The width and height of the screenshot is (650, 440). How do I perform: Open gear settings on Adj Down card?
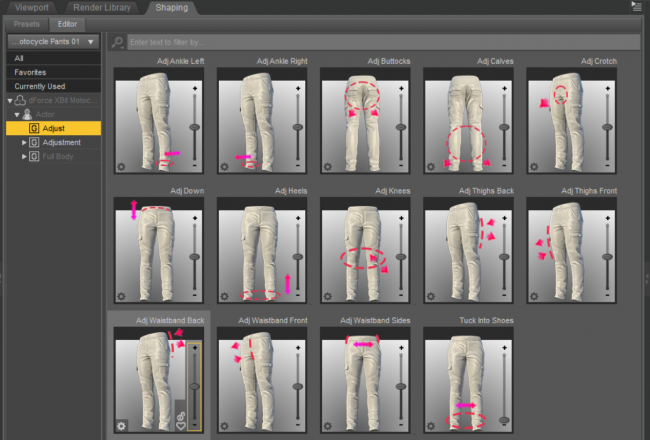click(x=122, y=296)
